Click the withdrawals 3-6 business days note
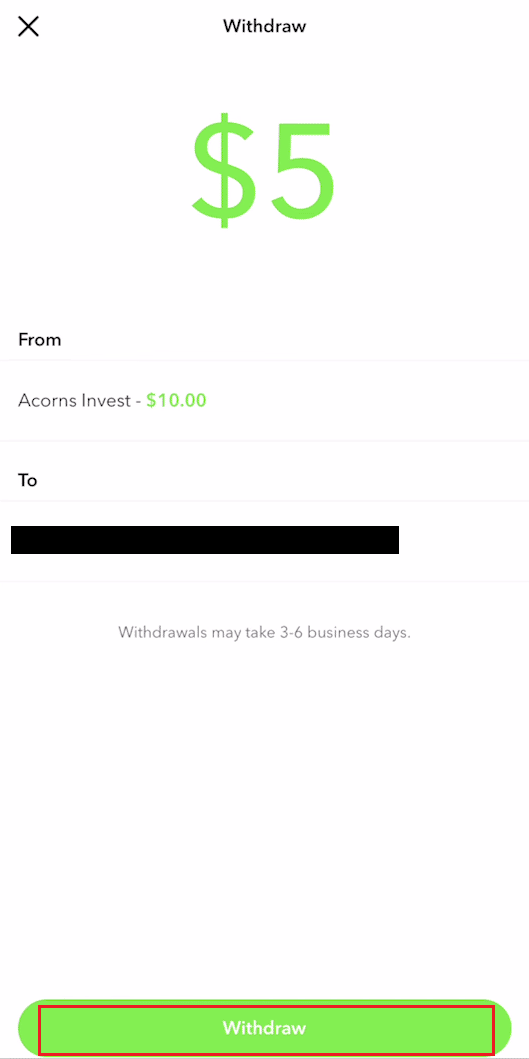Viewport: 529px width, 1059px height. click(x=265, y=634)
